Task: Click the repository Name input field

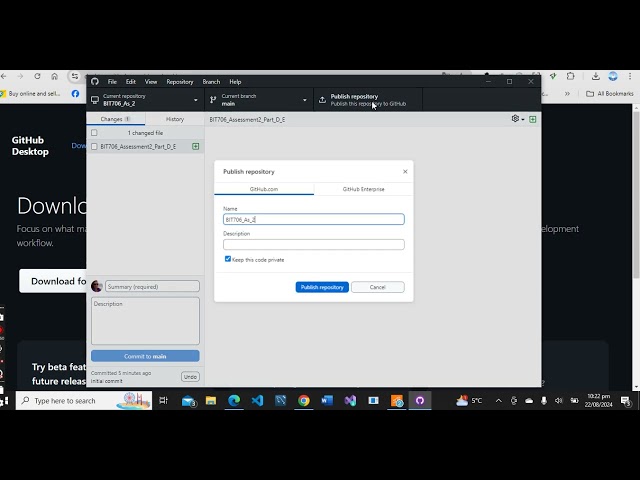Action: (313, 219)
